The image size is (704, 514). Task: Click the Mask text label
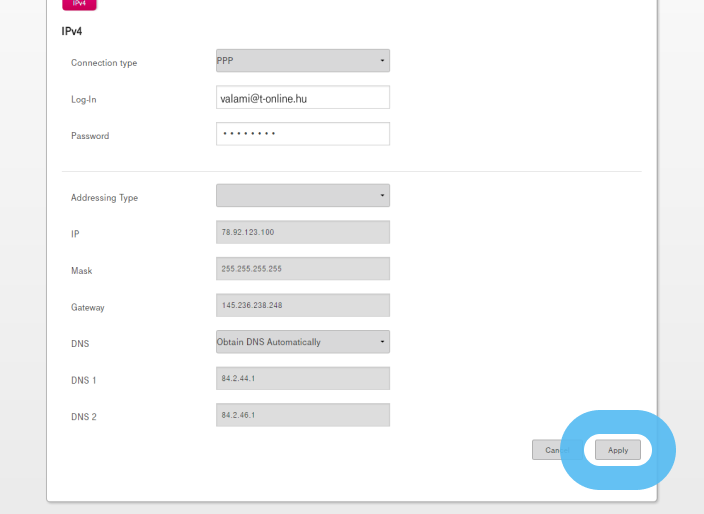81,271
